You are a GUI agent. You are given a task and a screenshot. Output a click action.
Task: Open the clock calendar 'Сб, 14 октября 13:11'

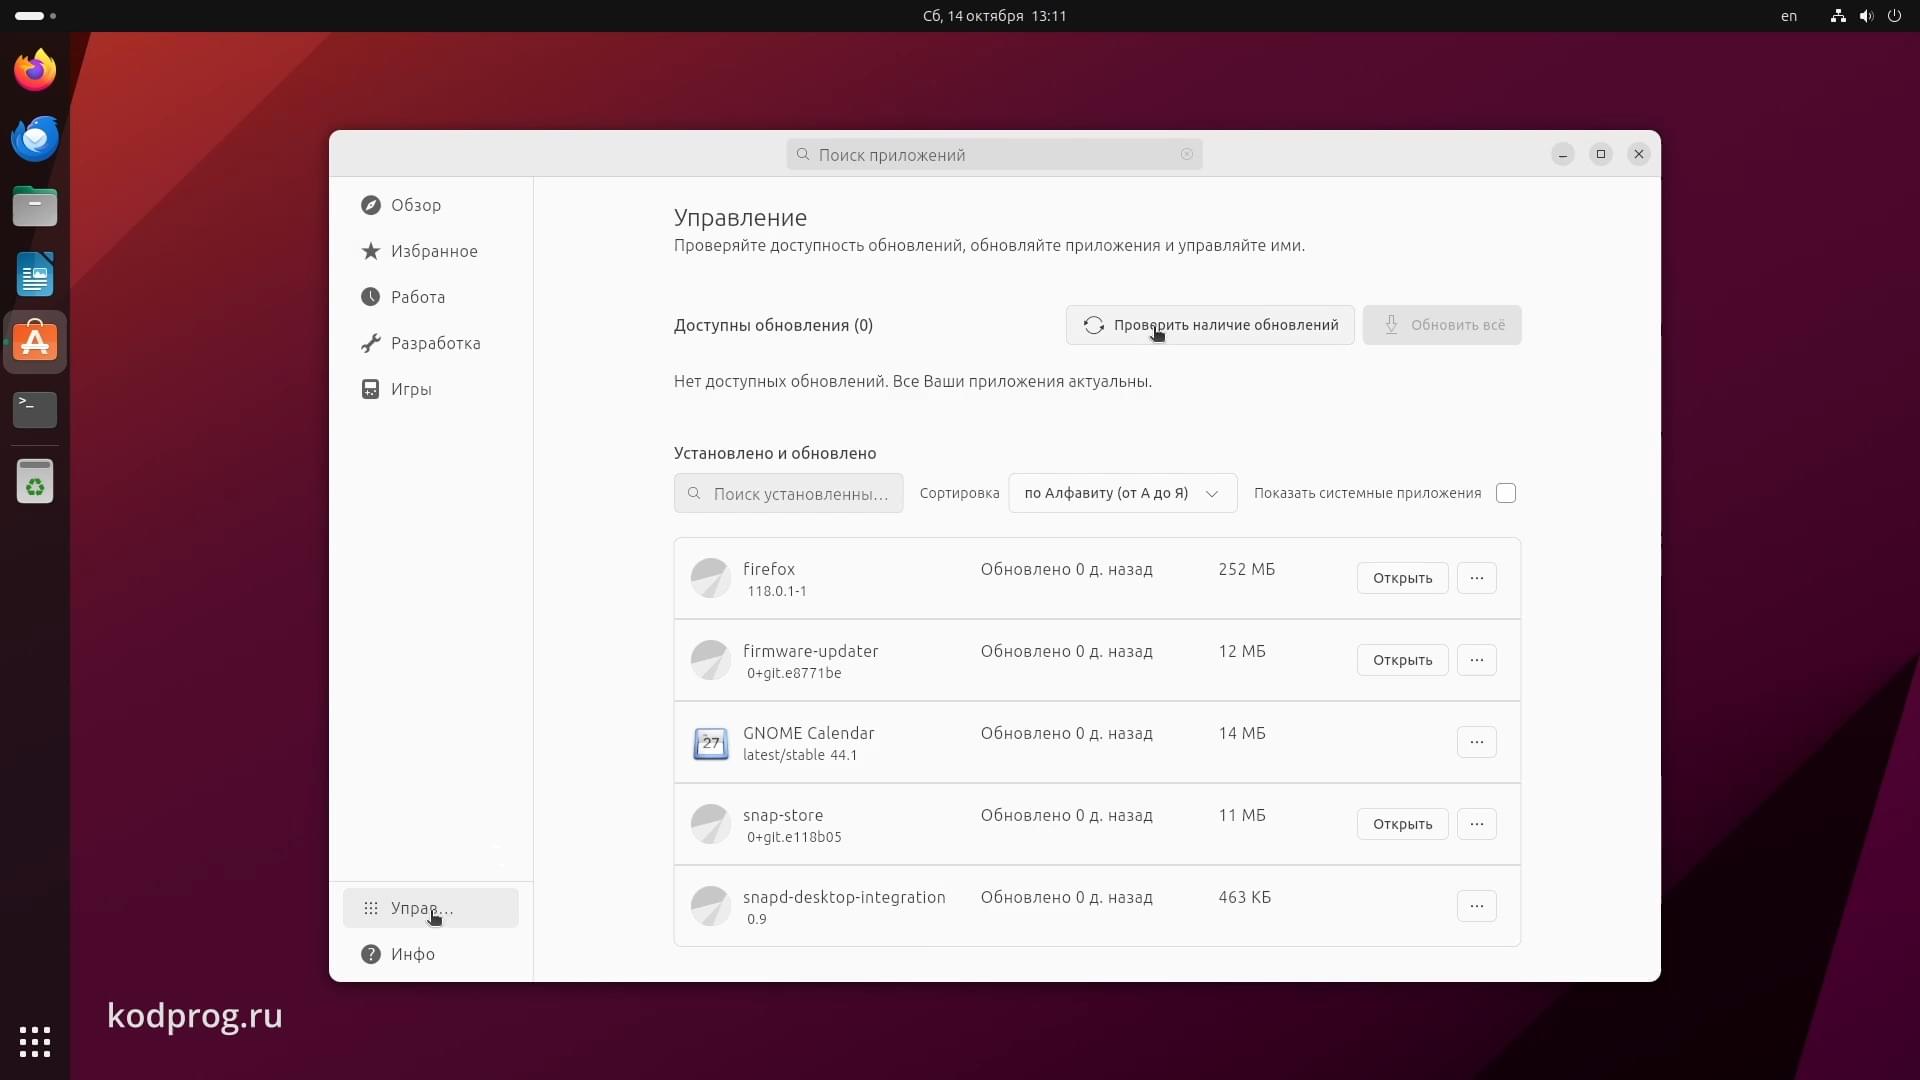click(994, 16)
